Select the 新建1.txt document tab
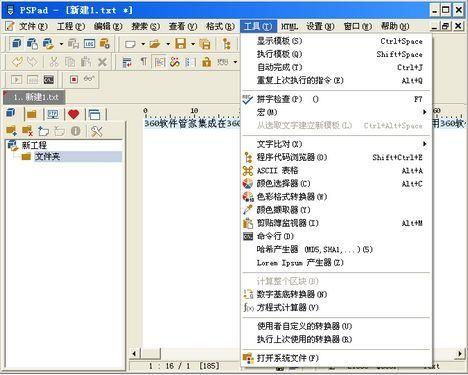 click(x=35, y=97)
